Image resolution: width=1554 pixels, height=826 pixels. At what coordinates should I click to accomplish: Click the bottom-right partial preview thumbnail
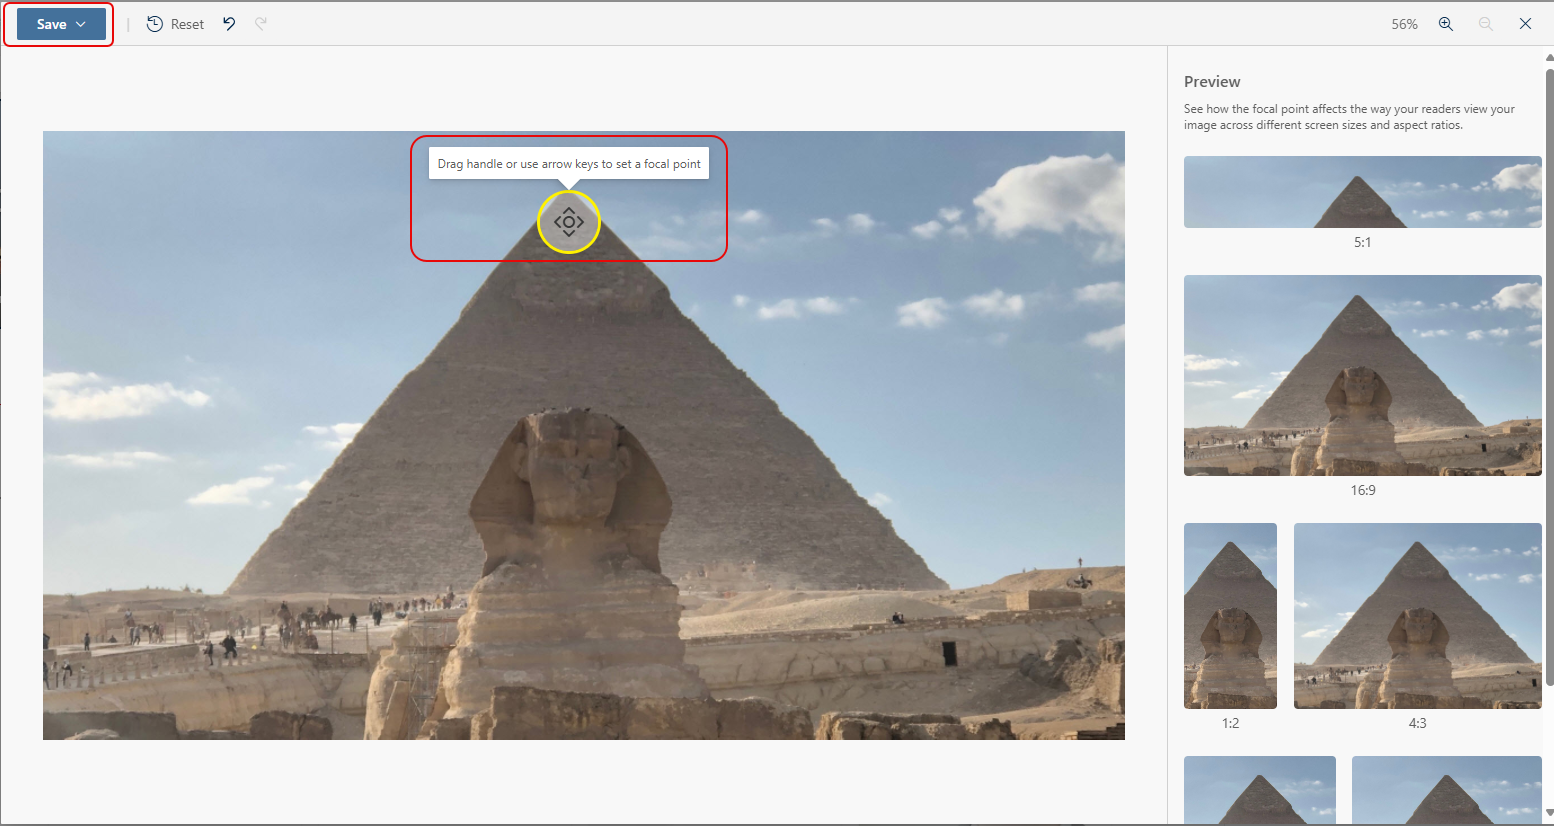click(x=1446, y=790)
